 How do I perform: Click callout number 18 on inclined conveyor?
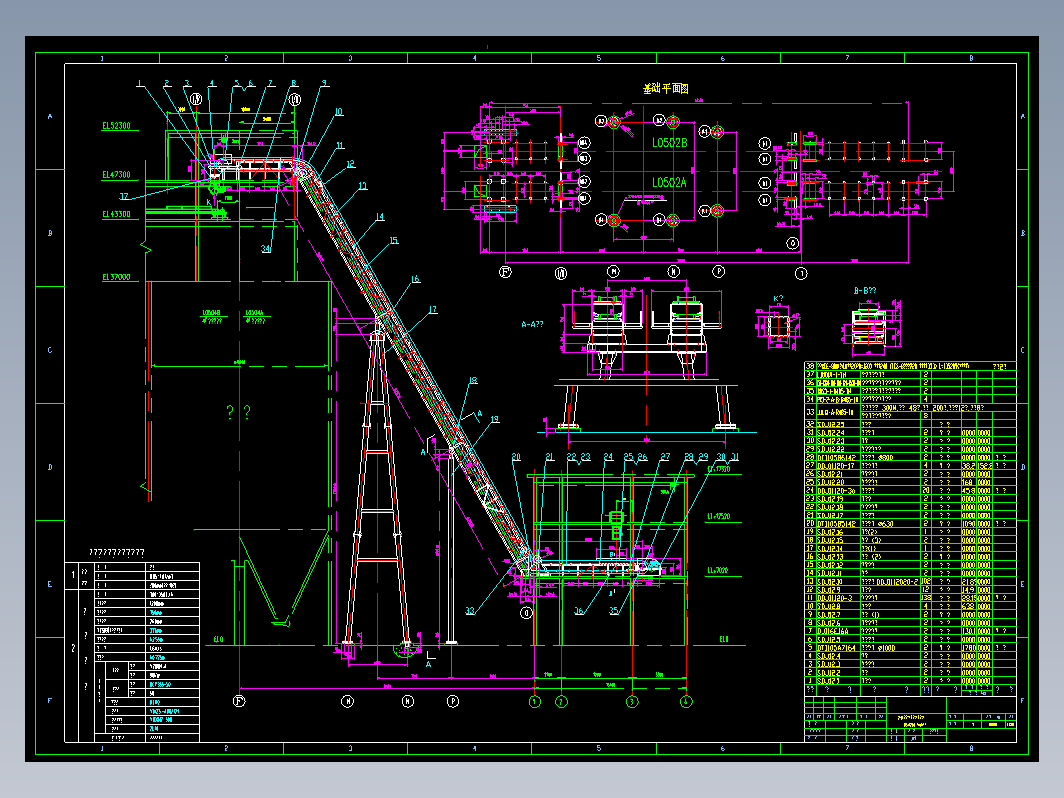point(473,380)
